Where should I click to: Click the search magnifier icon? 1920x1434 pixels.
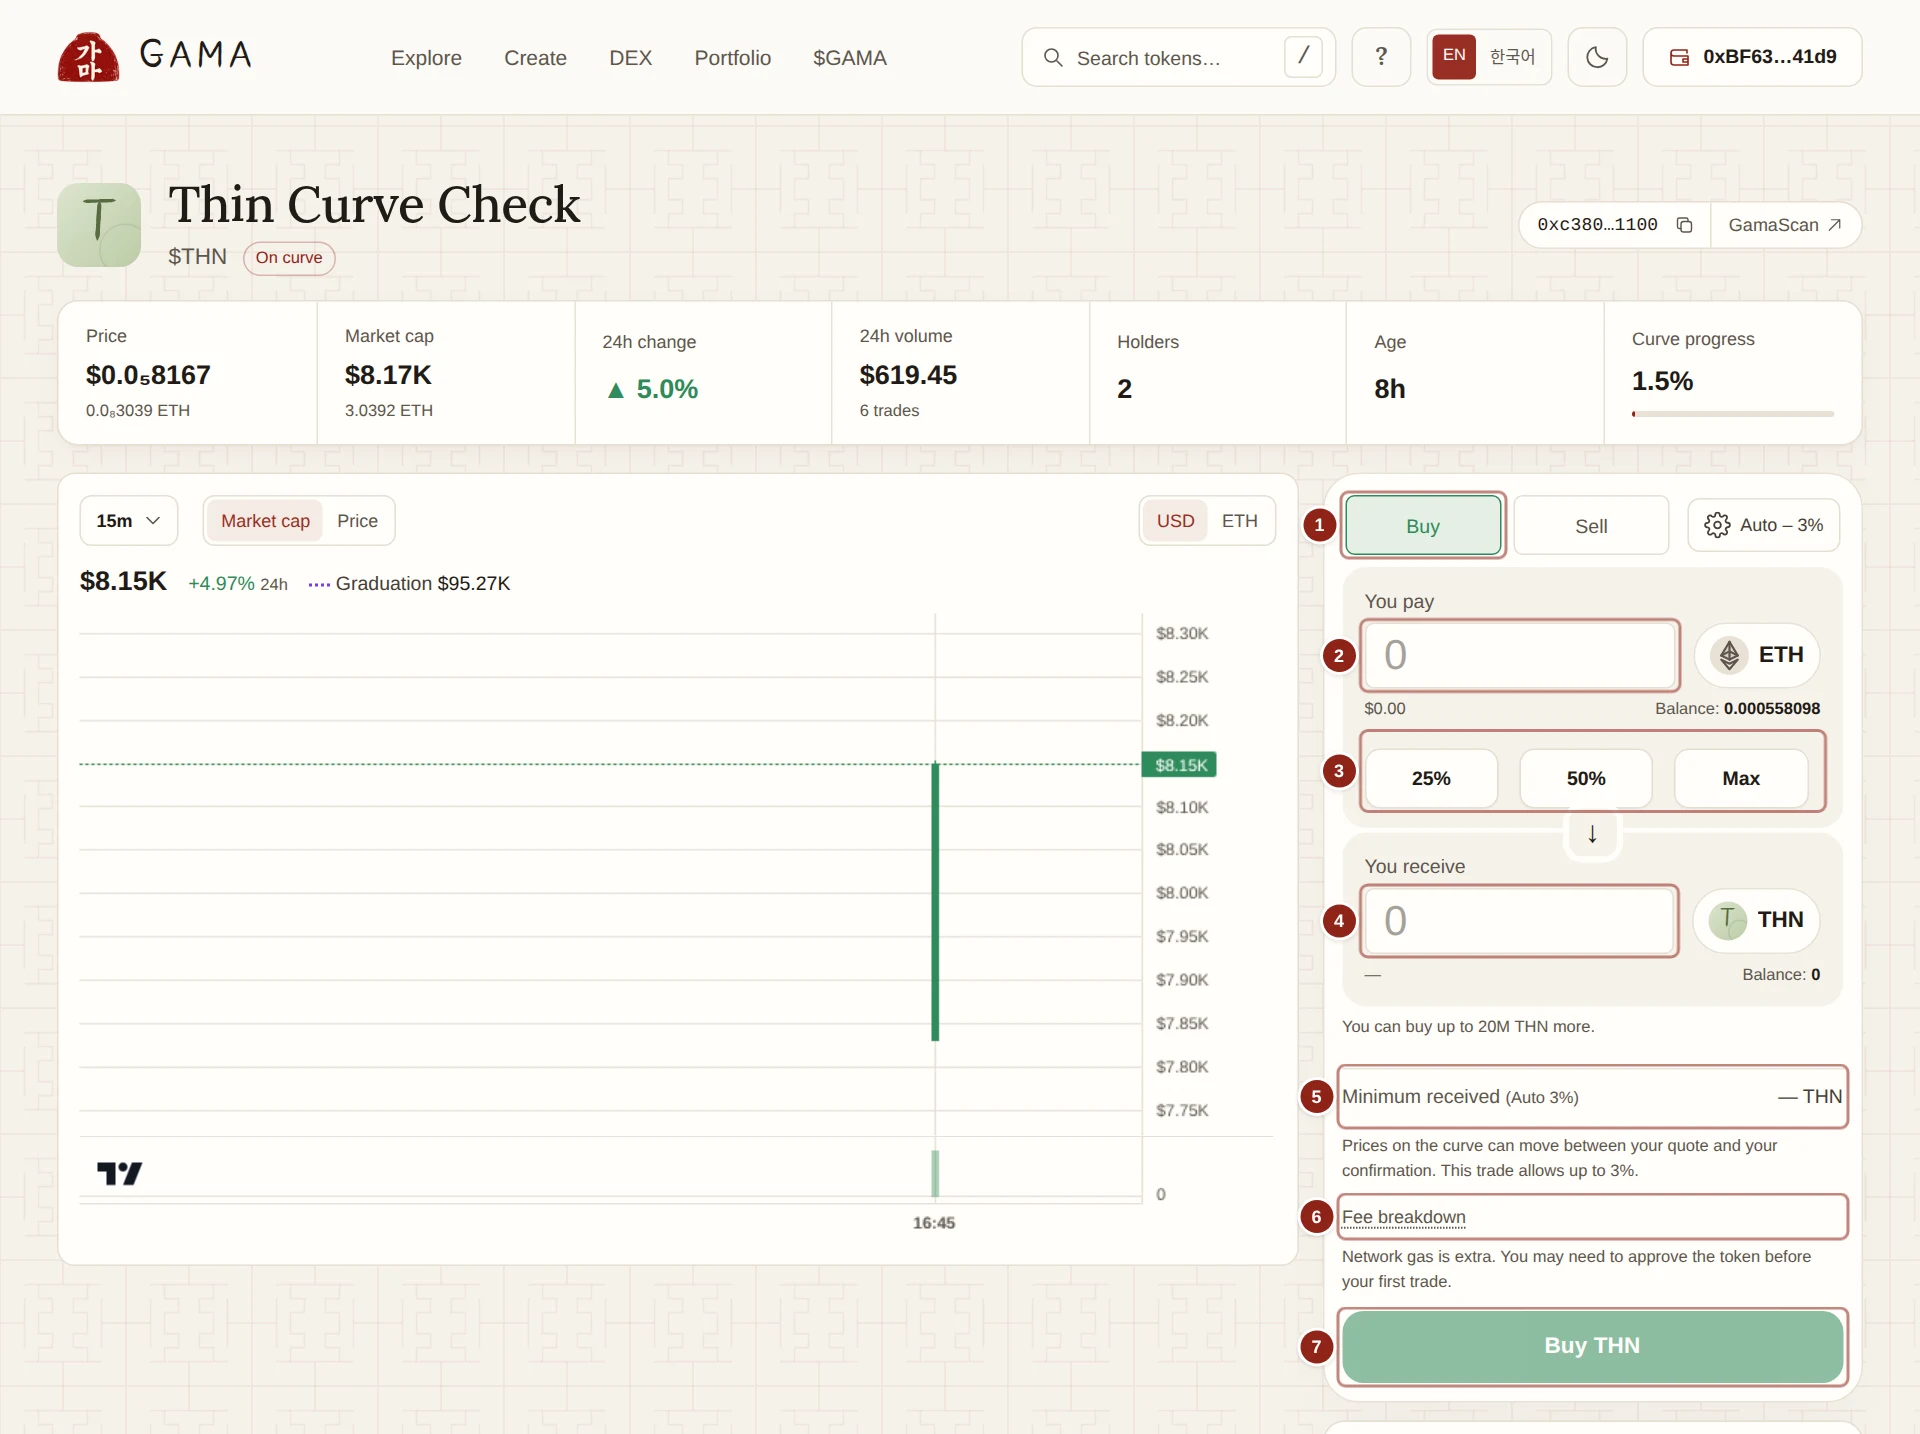[1053, 58]
